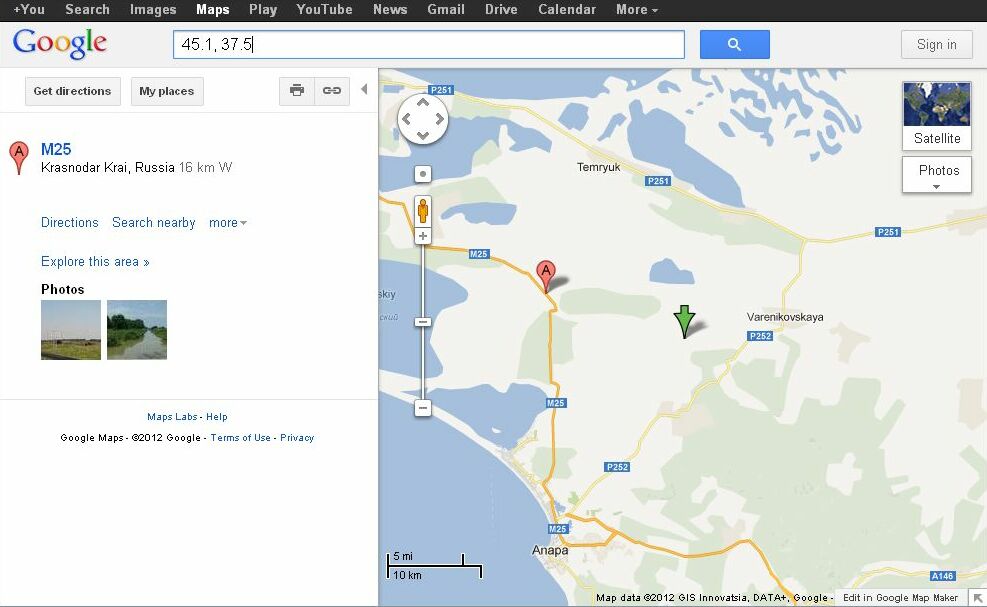
Task: Click the search box containing 45.1, 37.5
Action: point(428,44)
